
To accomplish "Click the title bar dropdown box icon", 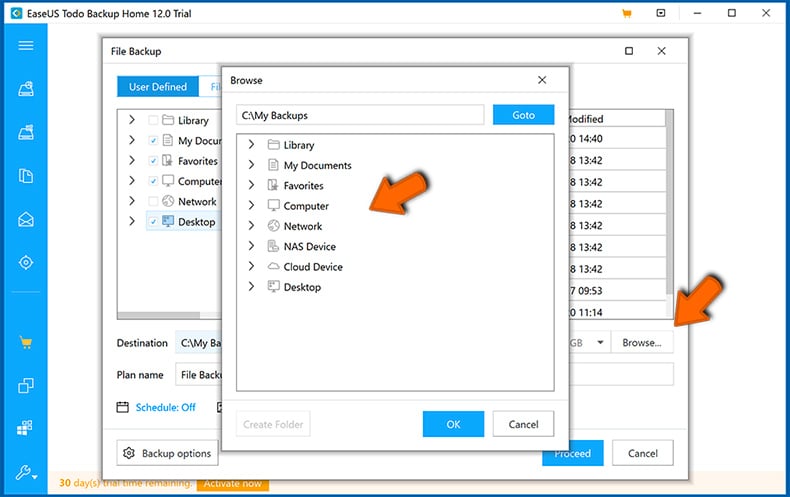I will coord(661,13).
